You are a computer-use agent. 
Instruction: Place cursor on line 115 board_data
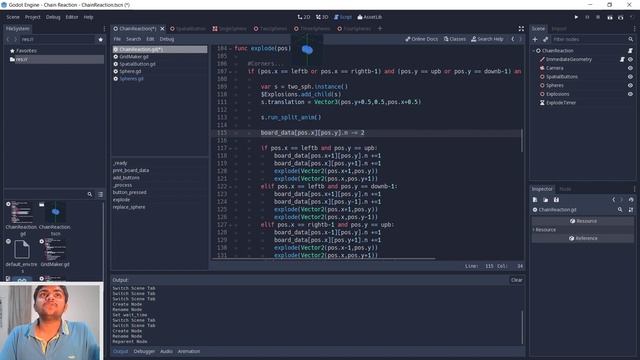pos(312,133)
